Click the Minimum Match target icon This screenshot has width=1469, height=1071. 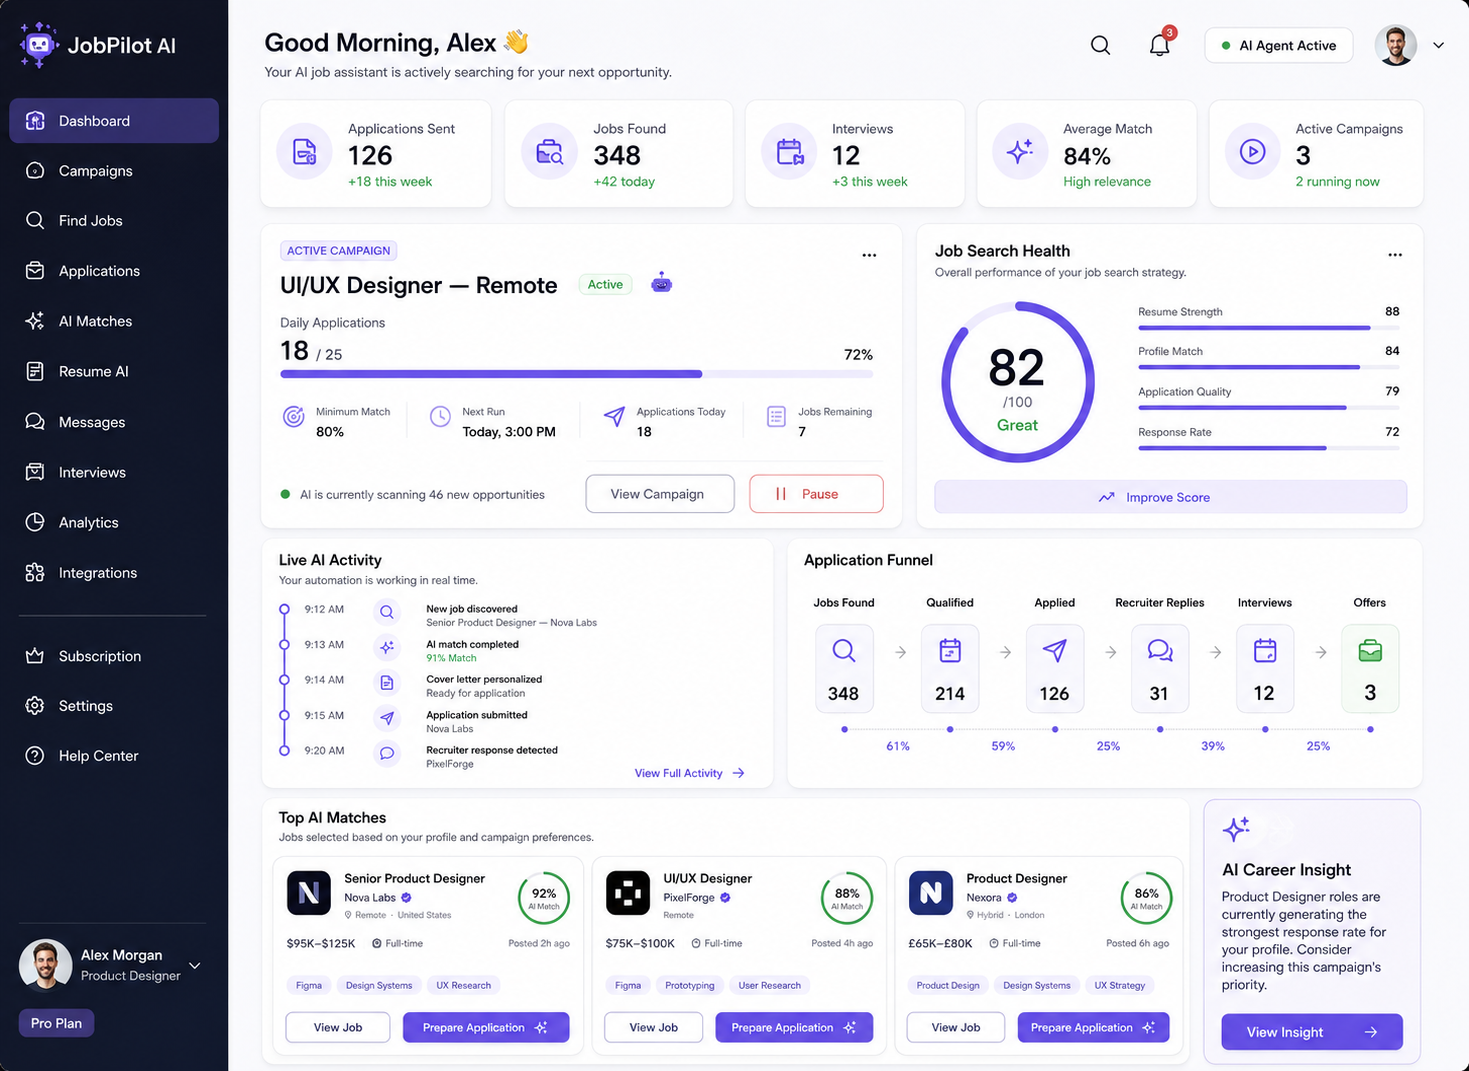[293, 416]
